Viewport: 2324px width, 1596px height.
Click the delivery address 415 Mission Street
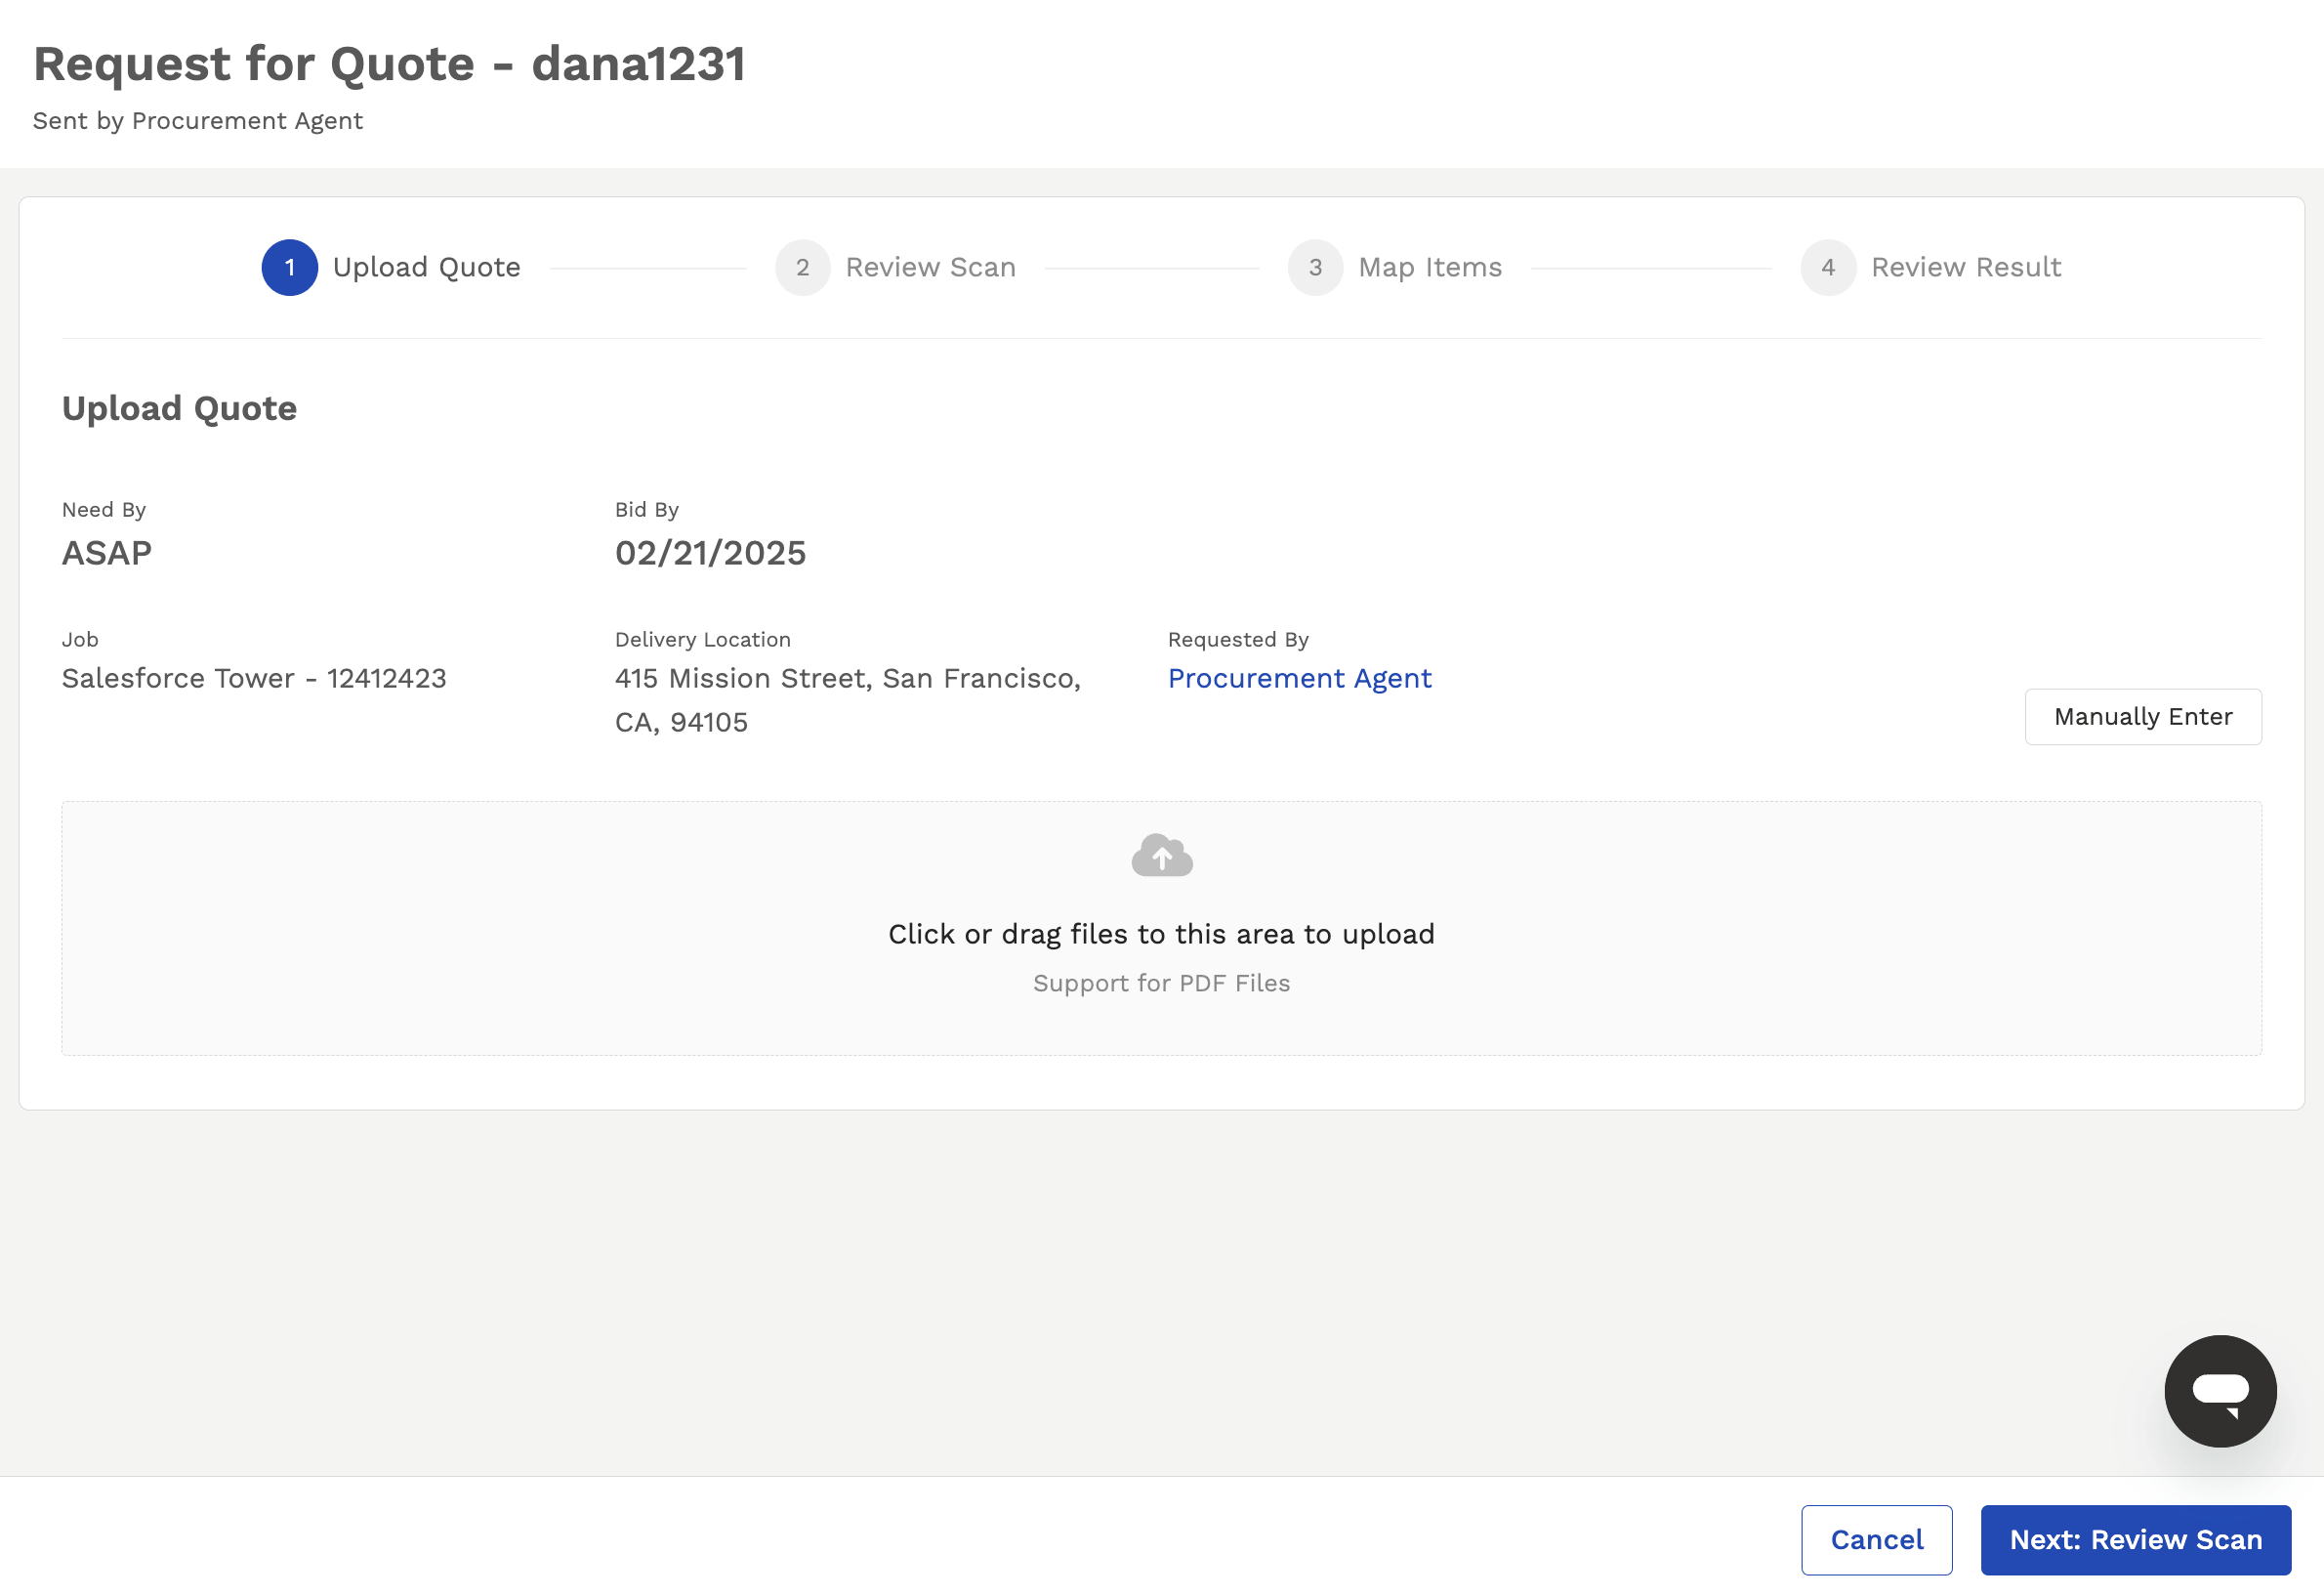tap(848, 700)
